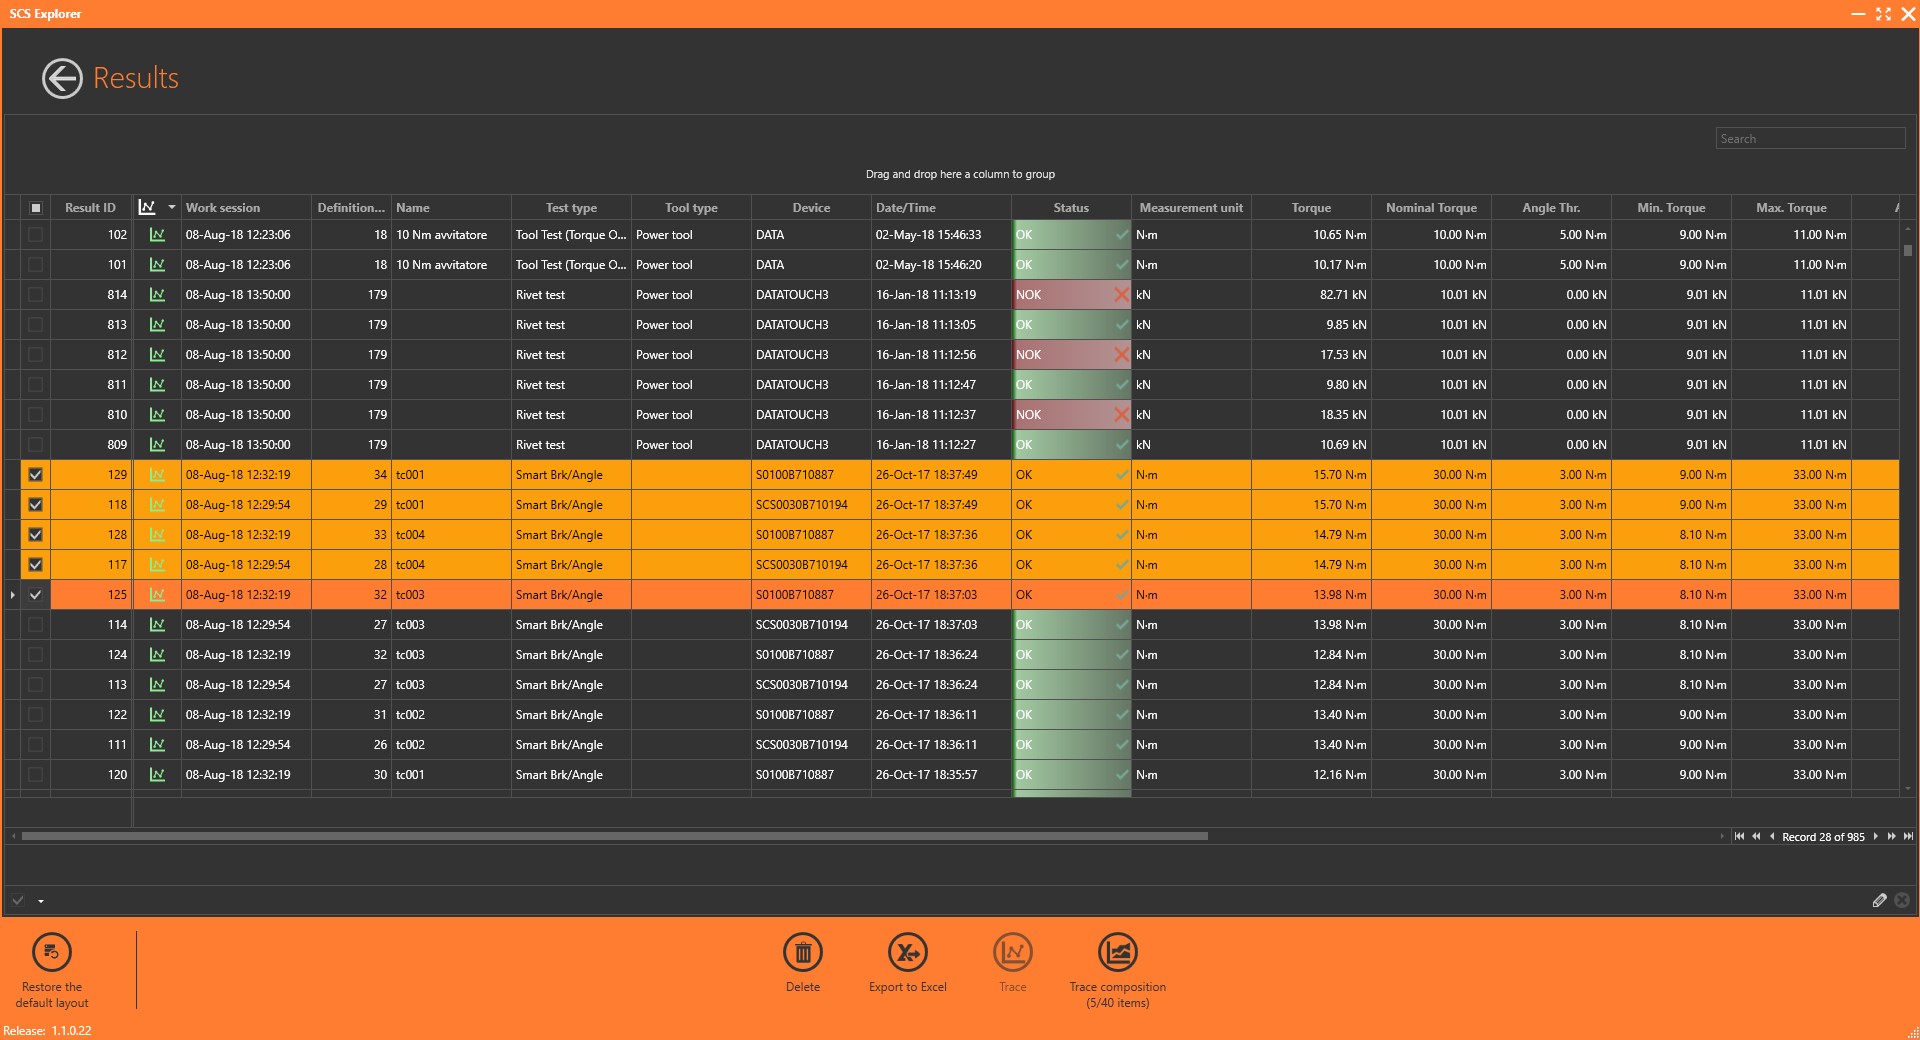Uncheck the checkbox for Result ID 129
The image size is (1920, 1040).
[x=36, y=475]
